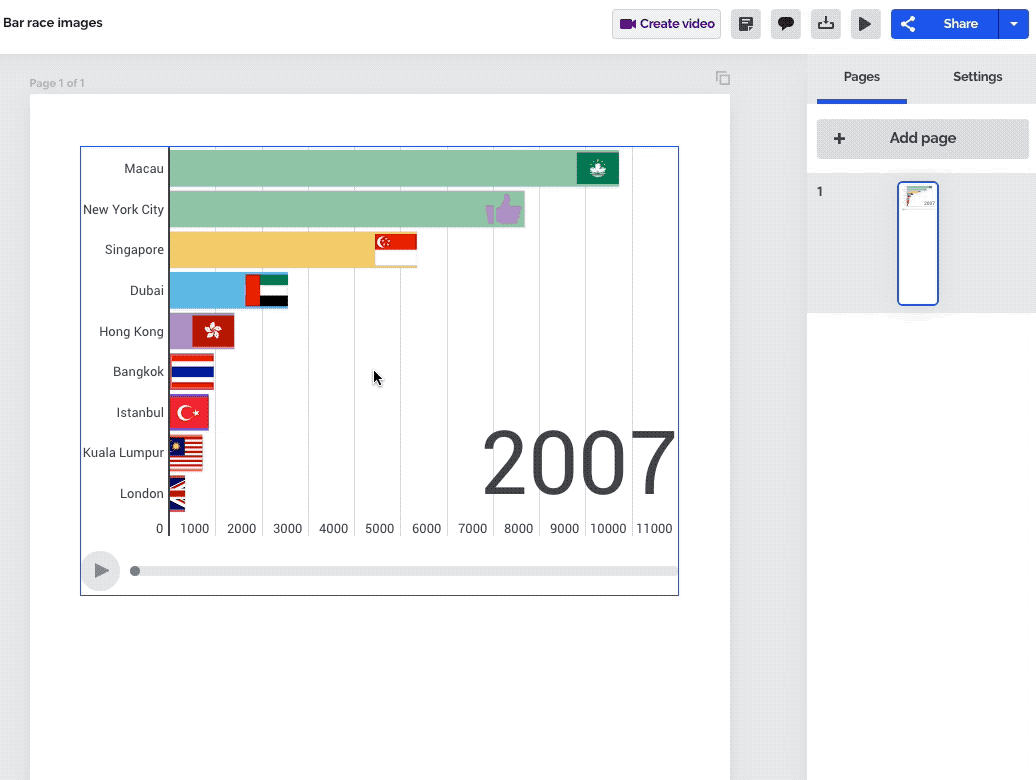Click the Add page button
Screen dimensions: 1036x780
tap(922, 139)
